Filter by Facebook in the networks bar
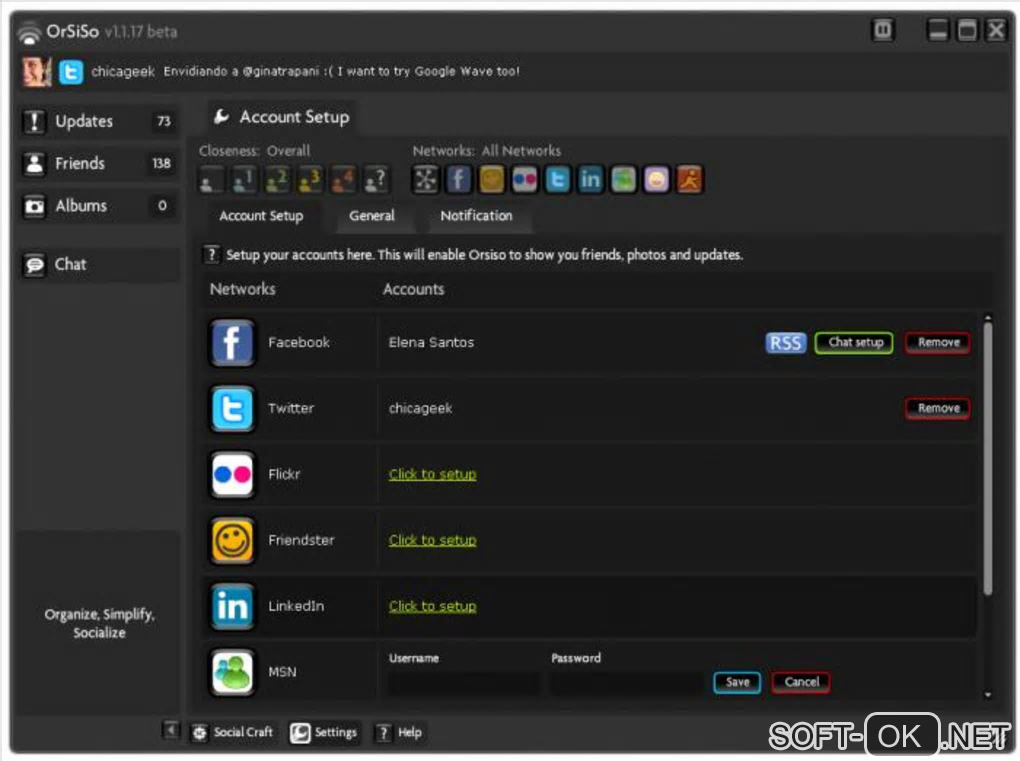Screen dimensions: 1020x761 pyautogui.click(x=459, y=180)
